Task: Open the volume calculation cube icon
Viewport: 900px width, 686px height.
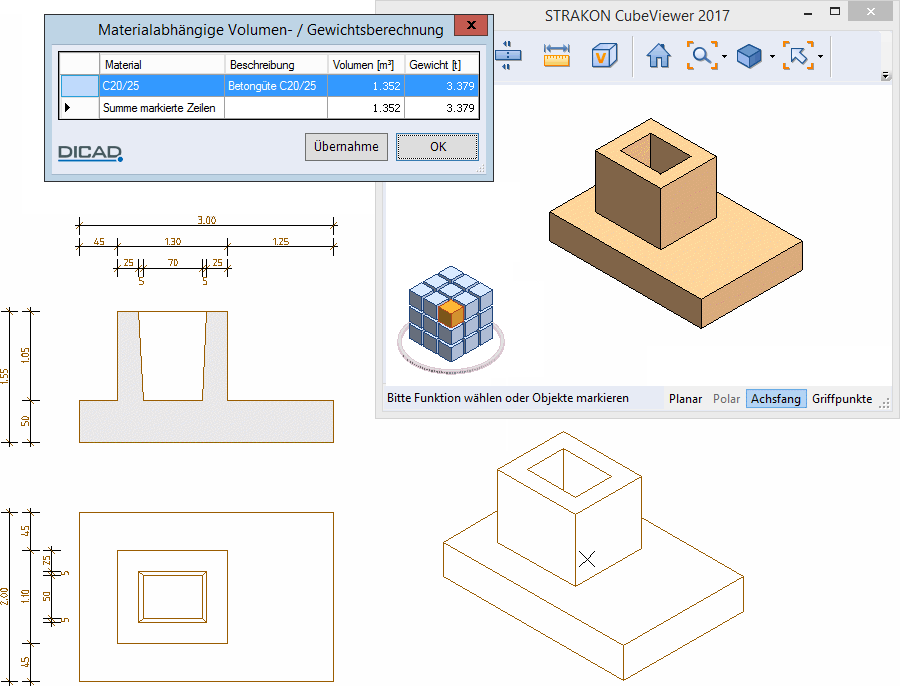Action: point(604,56)
